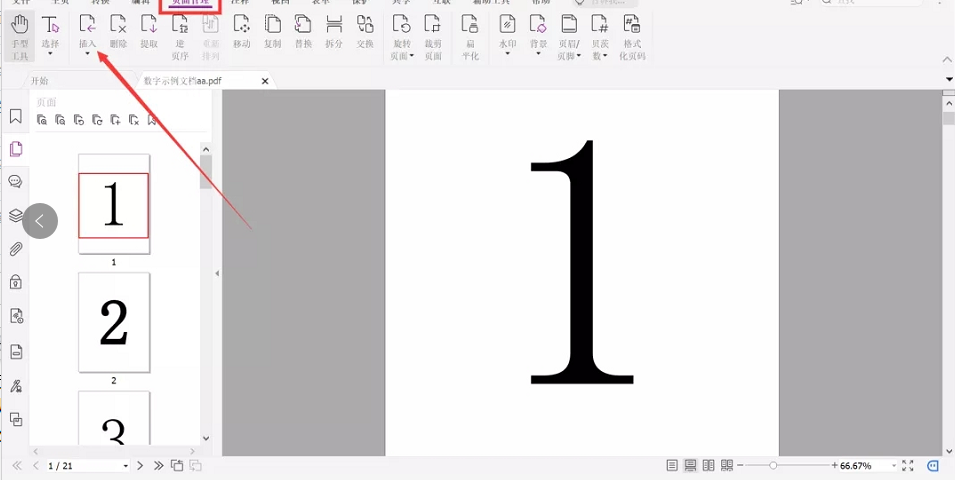Click the zoom slider handle
The image size is (955, 480).
[773, 466]
